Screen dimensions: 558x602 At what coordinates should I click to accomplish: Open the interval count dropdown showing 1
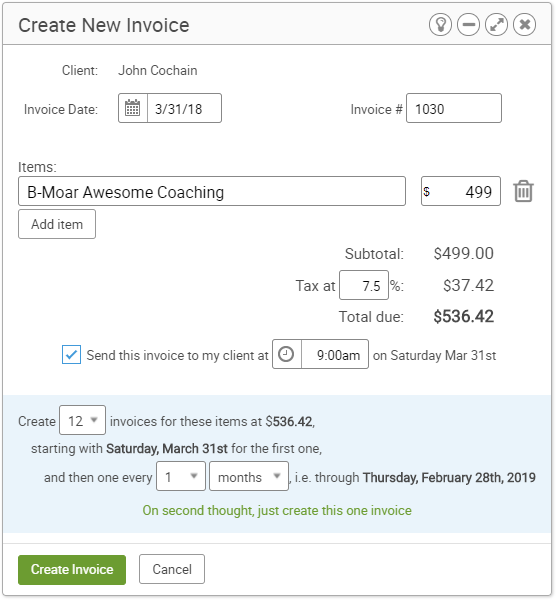click(181, 476)
